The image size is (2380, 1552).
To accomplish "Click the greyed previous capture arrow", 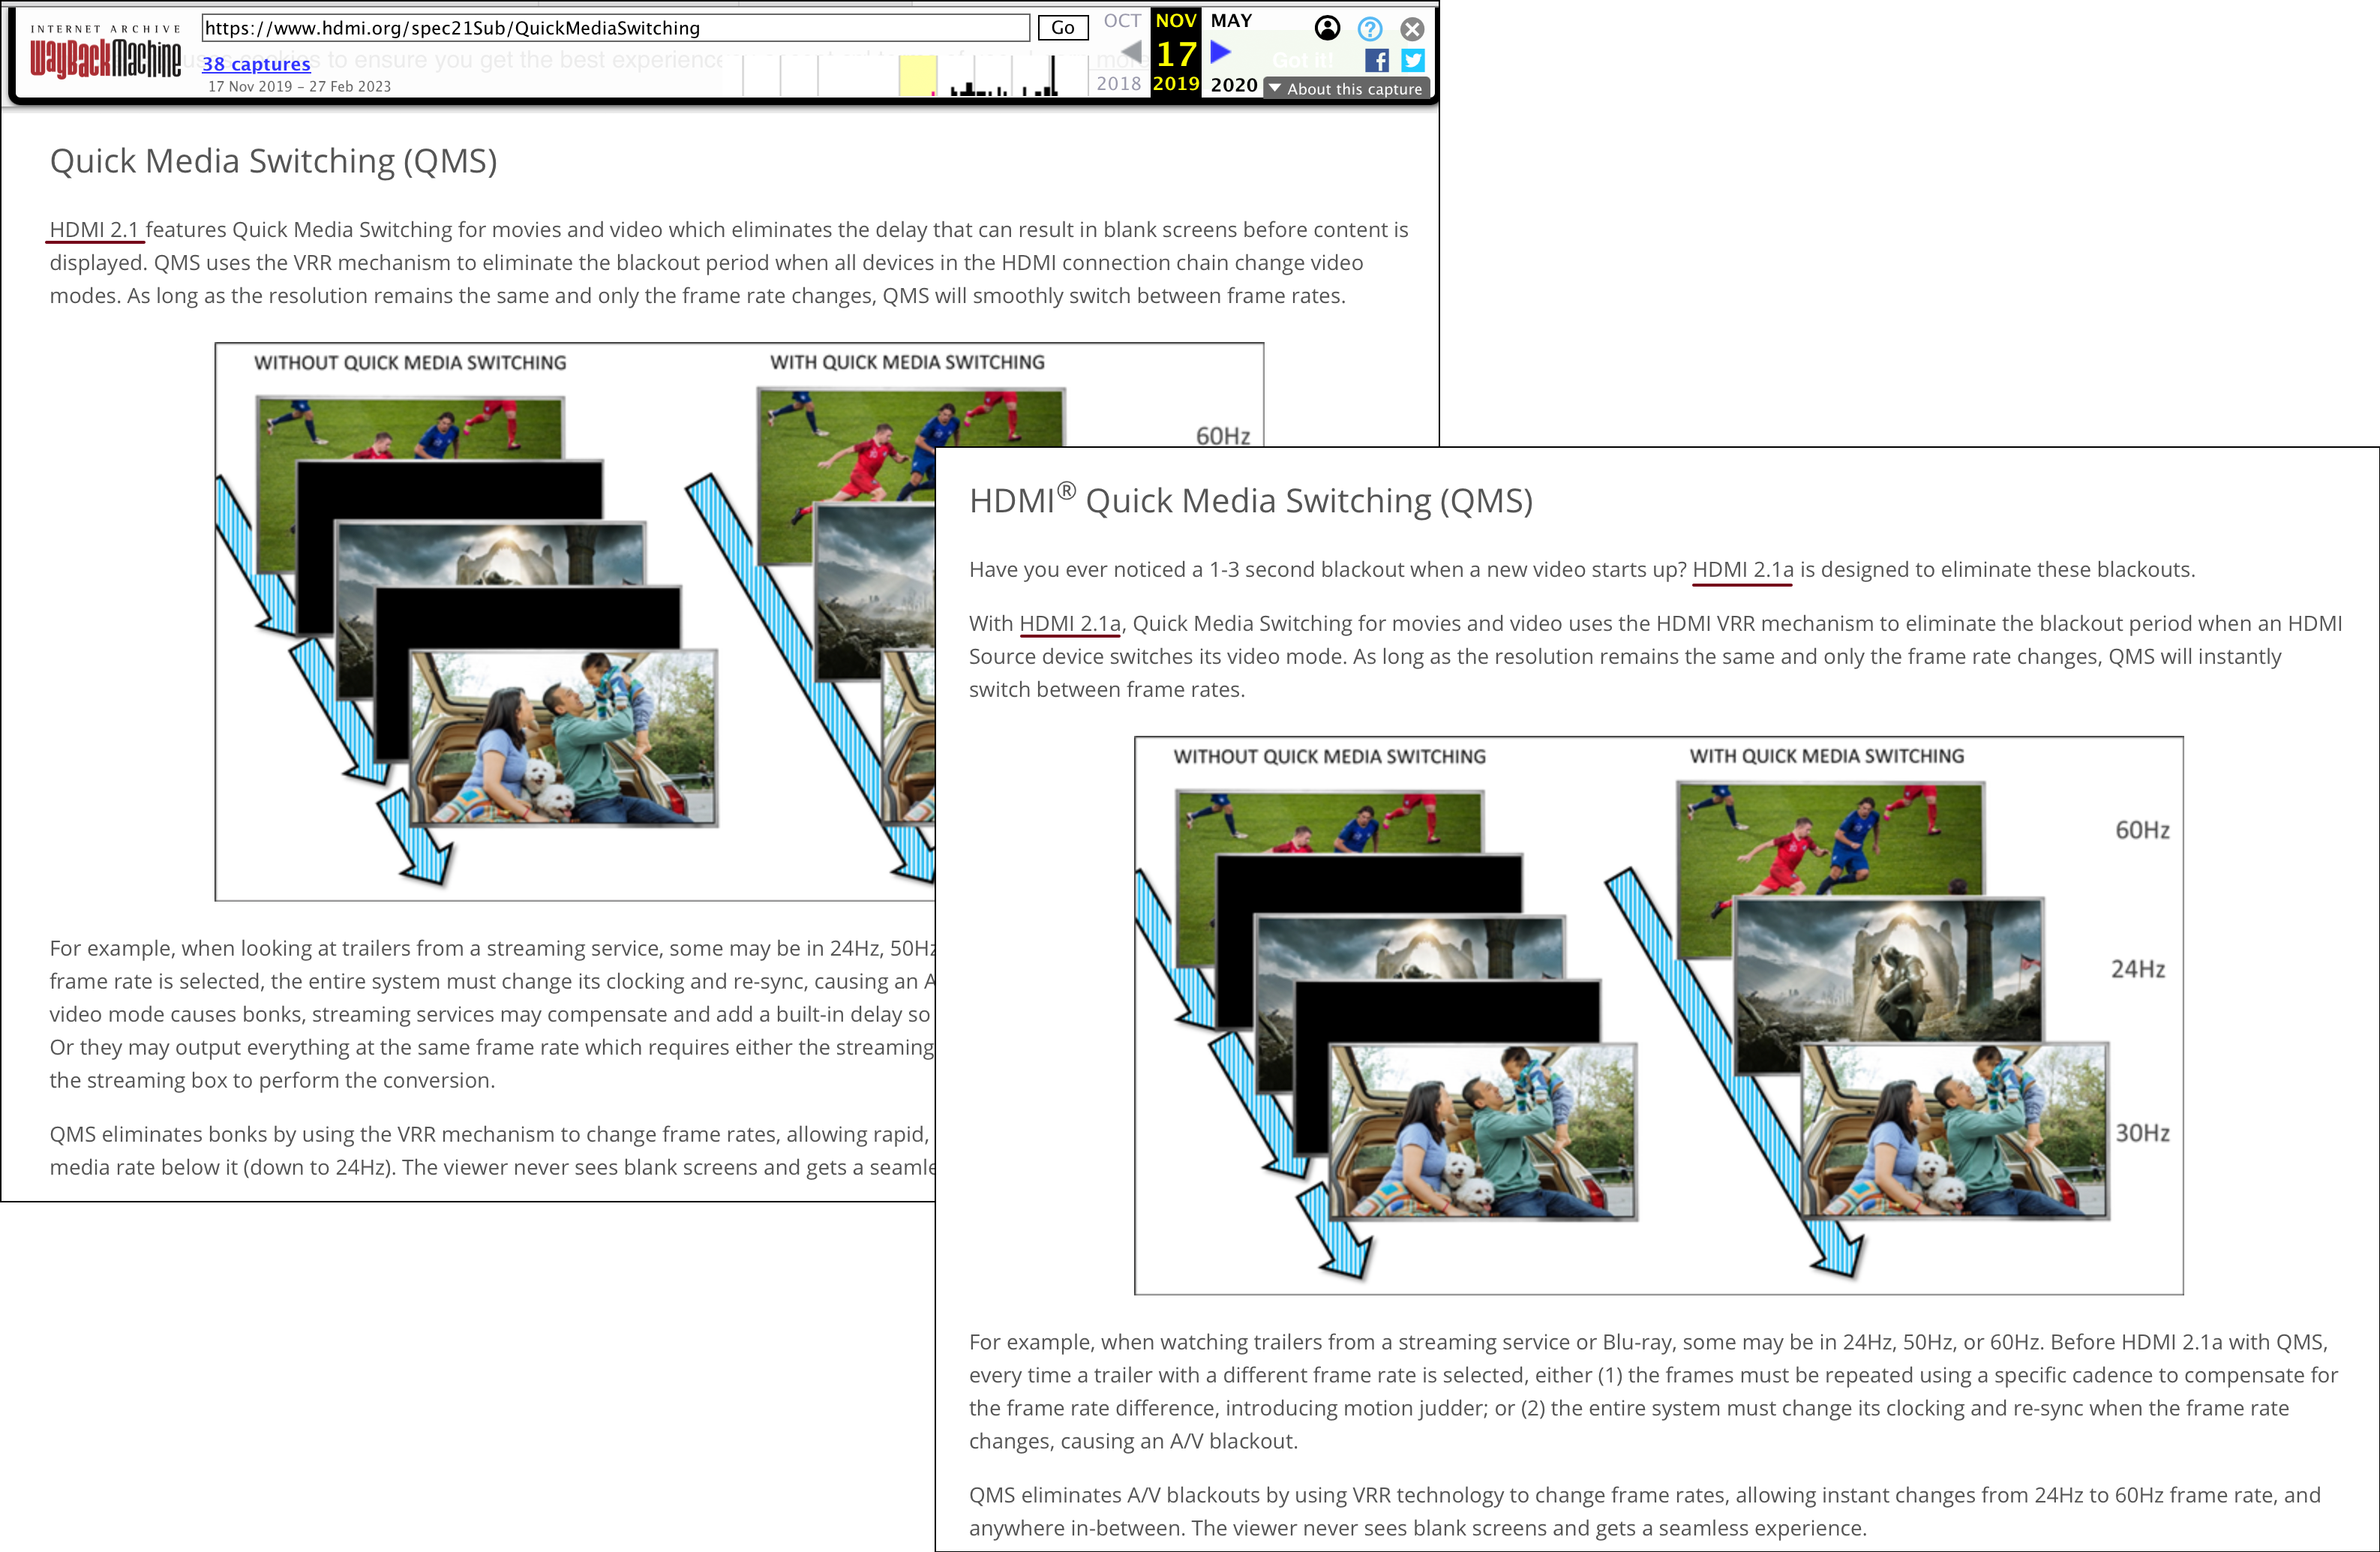I will pos(1131,52).
